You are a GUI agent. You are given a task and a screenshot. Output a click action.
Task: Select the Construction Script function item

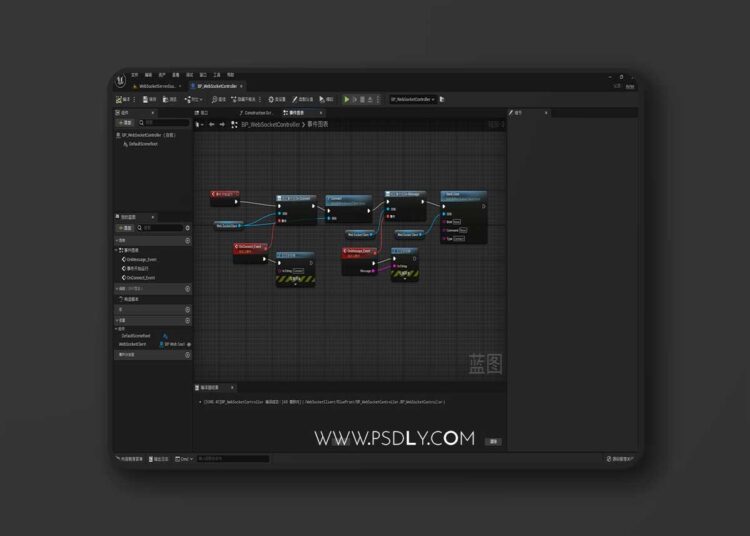129,299
